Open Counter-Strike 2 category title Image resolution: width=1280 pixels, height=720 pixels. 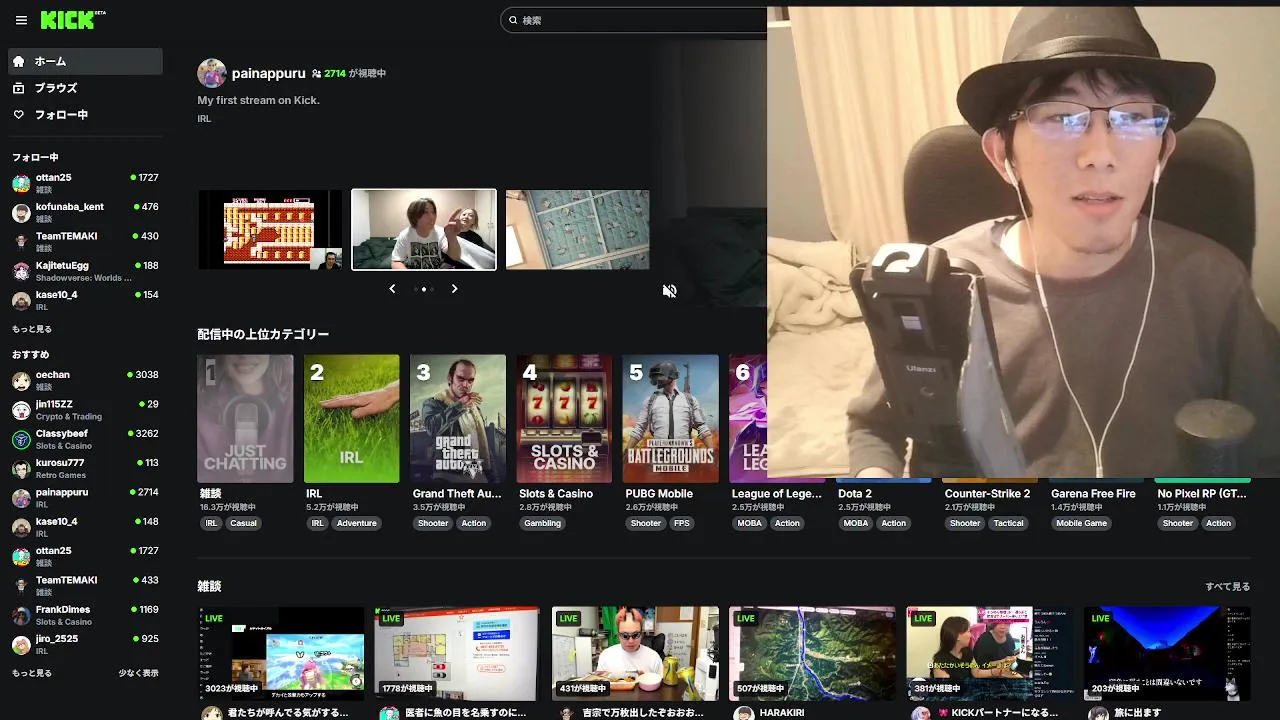coord(987,494)
